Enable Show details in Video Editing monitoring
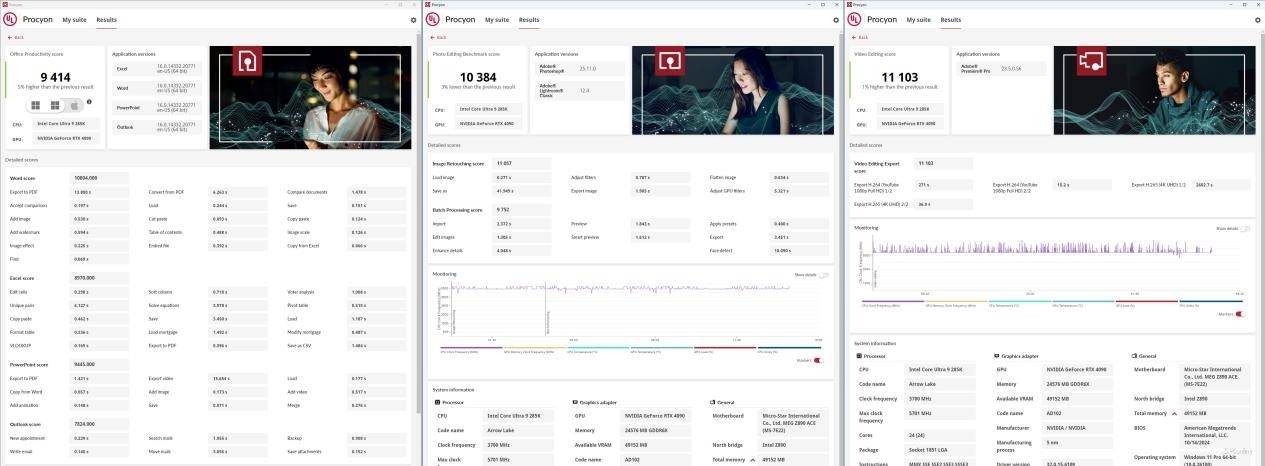This screenshot has width=1265, height=466. pyautogui.click(x=1245, y=229)
